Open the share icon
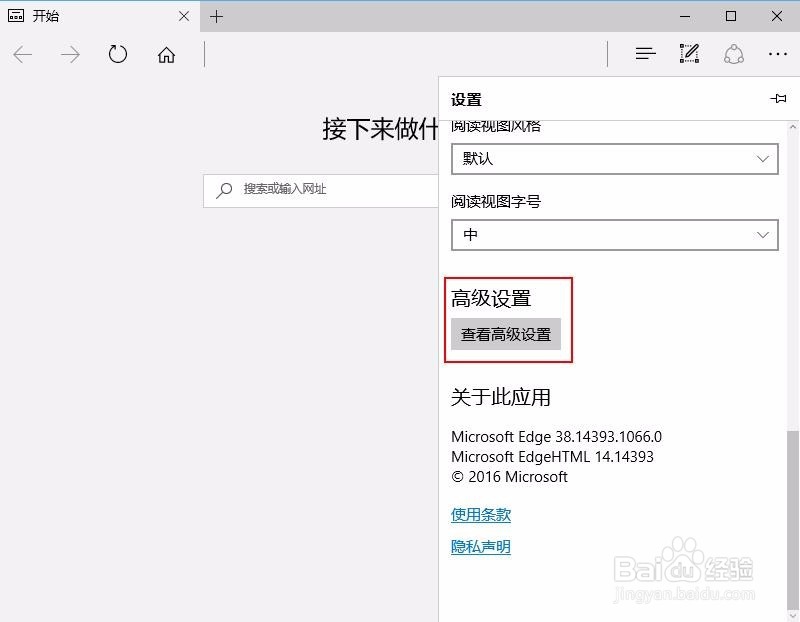This screenshot has width=800, height=622. [x=734, y=54]
